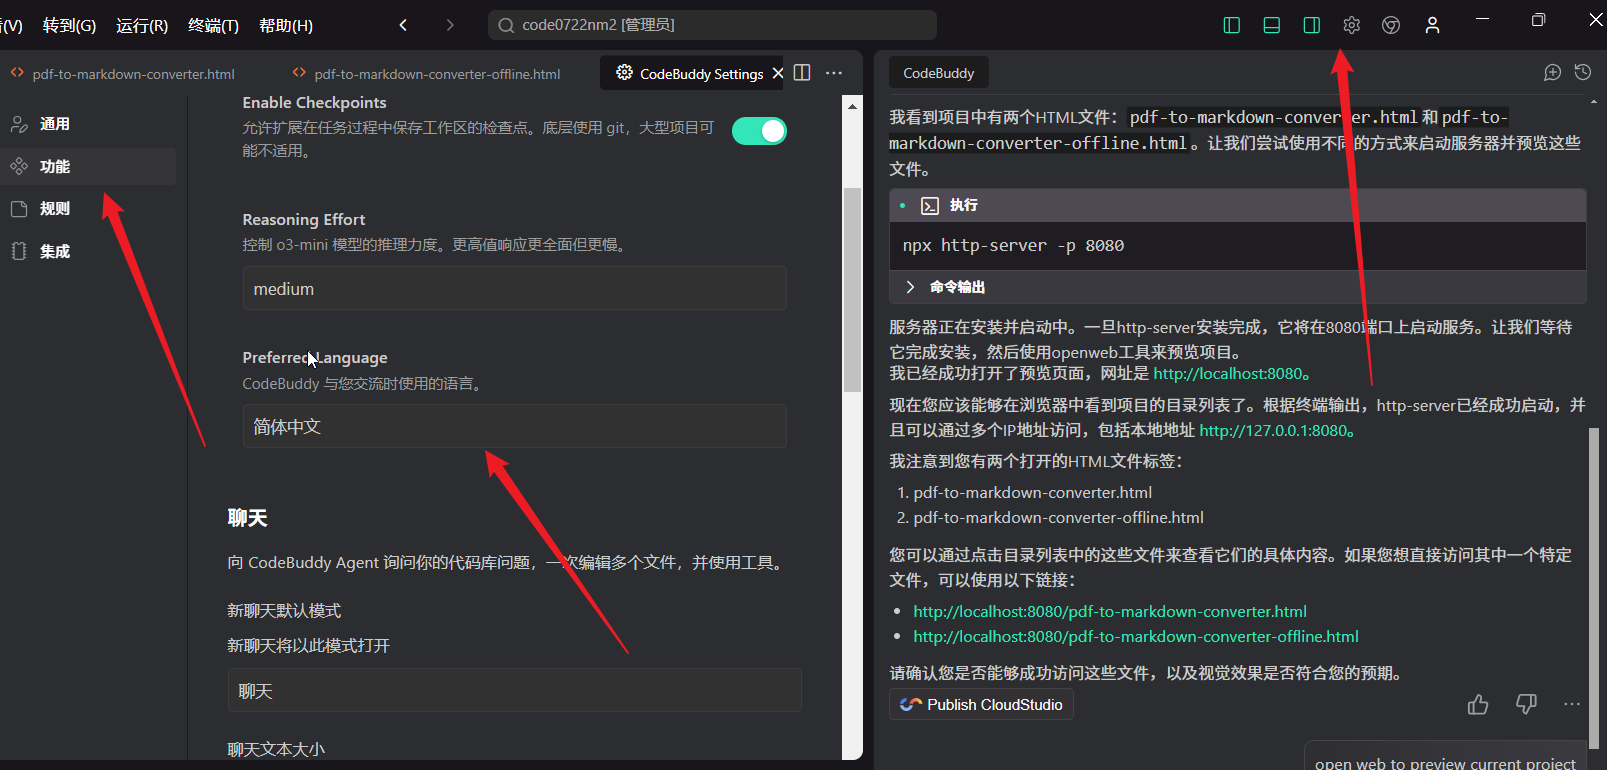Image resolution: width=1607 pixels, height=770 pixels.
Task: Go back with the left navigation arrow
Action: [403, 25]
